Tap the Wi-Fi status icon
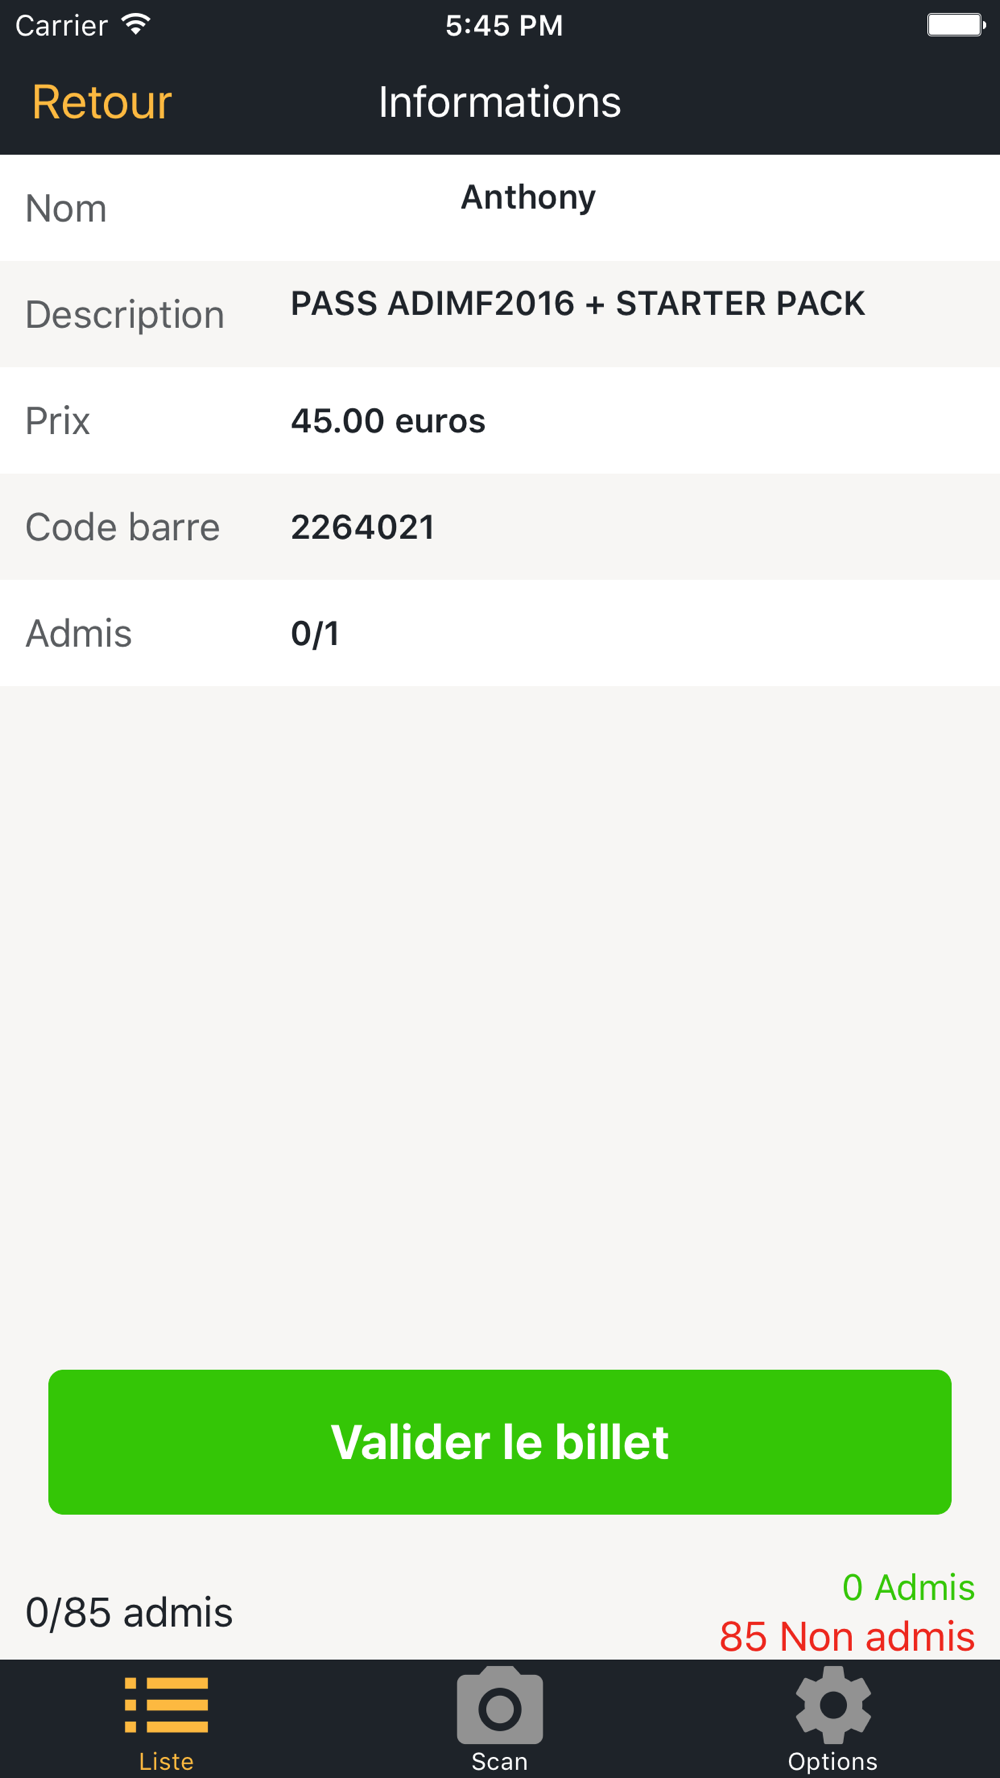The image size is (1000, 1778). click(136, 24)
